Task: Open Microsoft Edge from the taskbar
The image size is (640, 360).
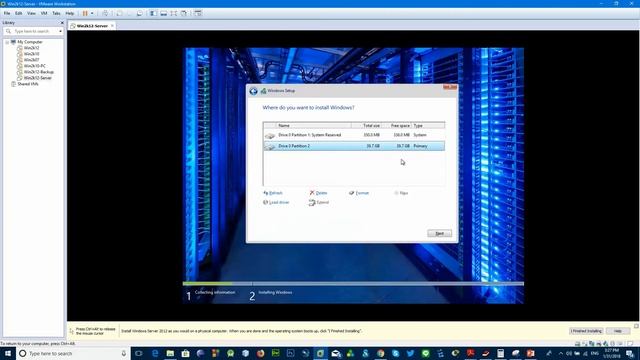Action: (155, 353)
